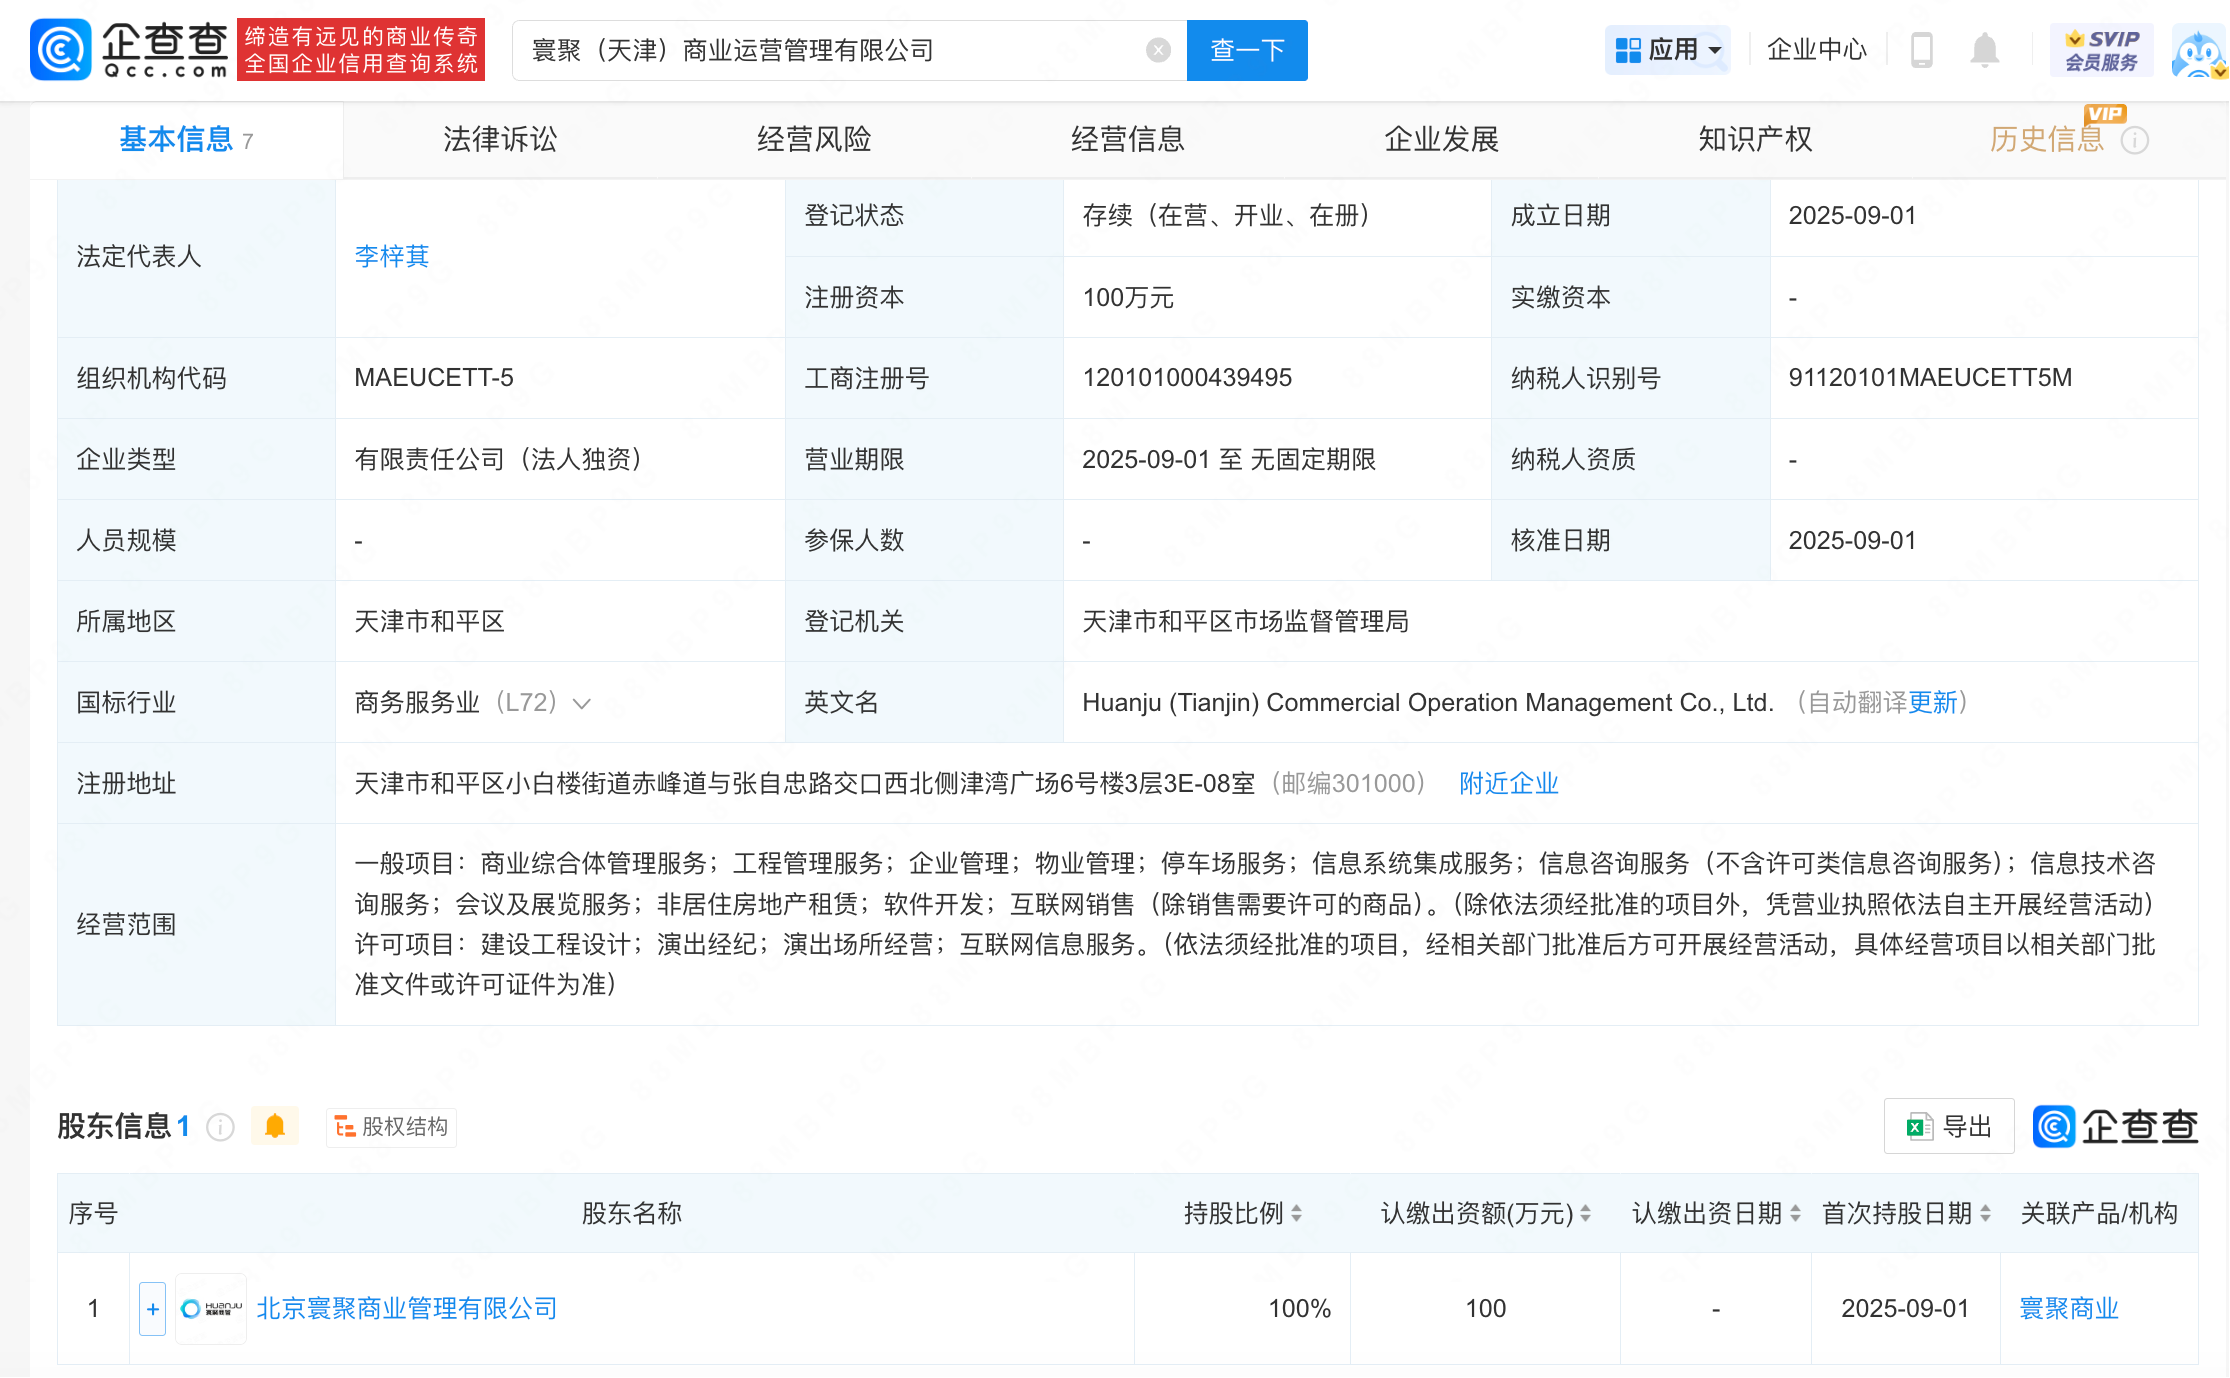The height and width of the screenshot is (1378, 2230).
Task: Open notifications bell in header
Action: point(1984,49)
